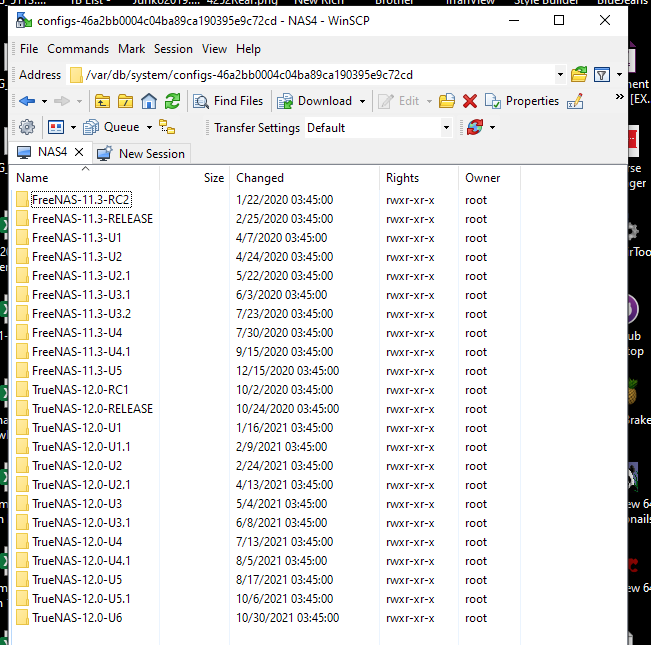Open the Session menu
This screenshot has width=651, height=645.
[173, 49]
